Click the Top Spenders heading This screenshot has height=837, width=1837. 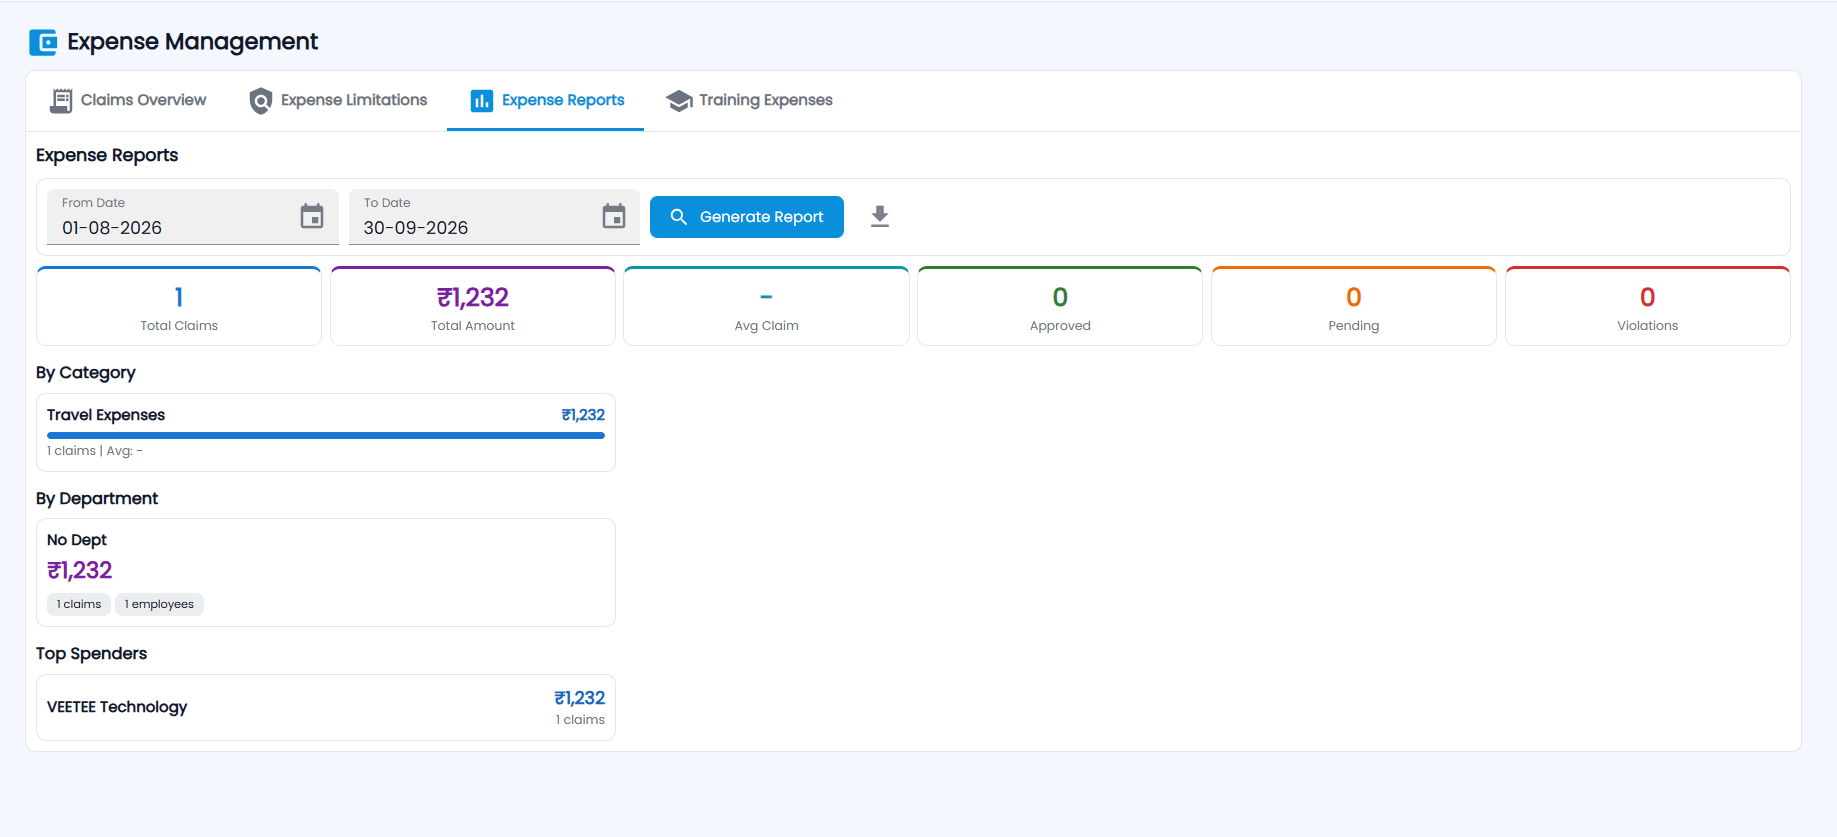click(x=92, y=654)
